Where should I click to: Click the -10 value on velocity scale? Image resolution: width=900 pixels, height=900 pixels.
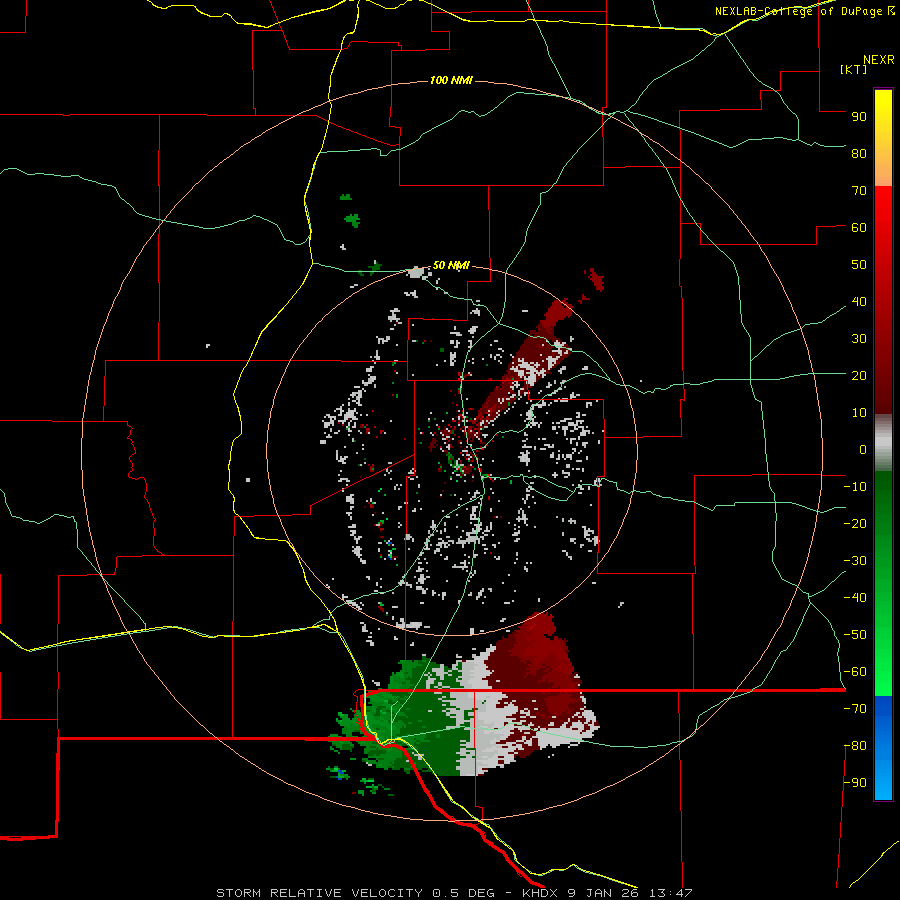pos(855,487)
